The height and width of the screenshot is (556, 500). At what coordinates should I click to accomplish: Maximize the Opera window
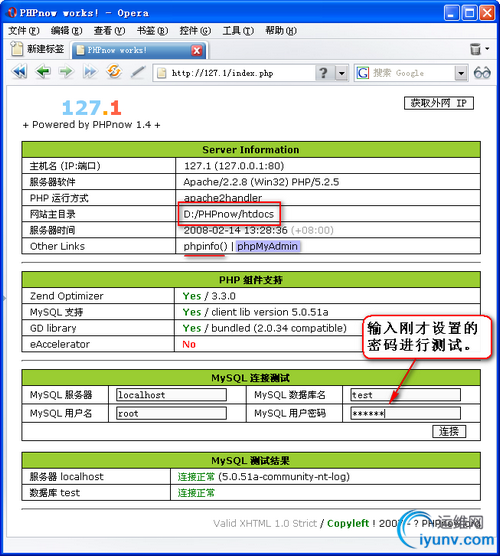(470, 13)
